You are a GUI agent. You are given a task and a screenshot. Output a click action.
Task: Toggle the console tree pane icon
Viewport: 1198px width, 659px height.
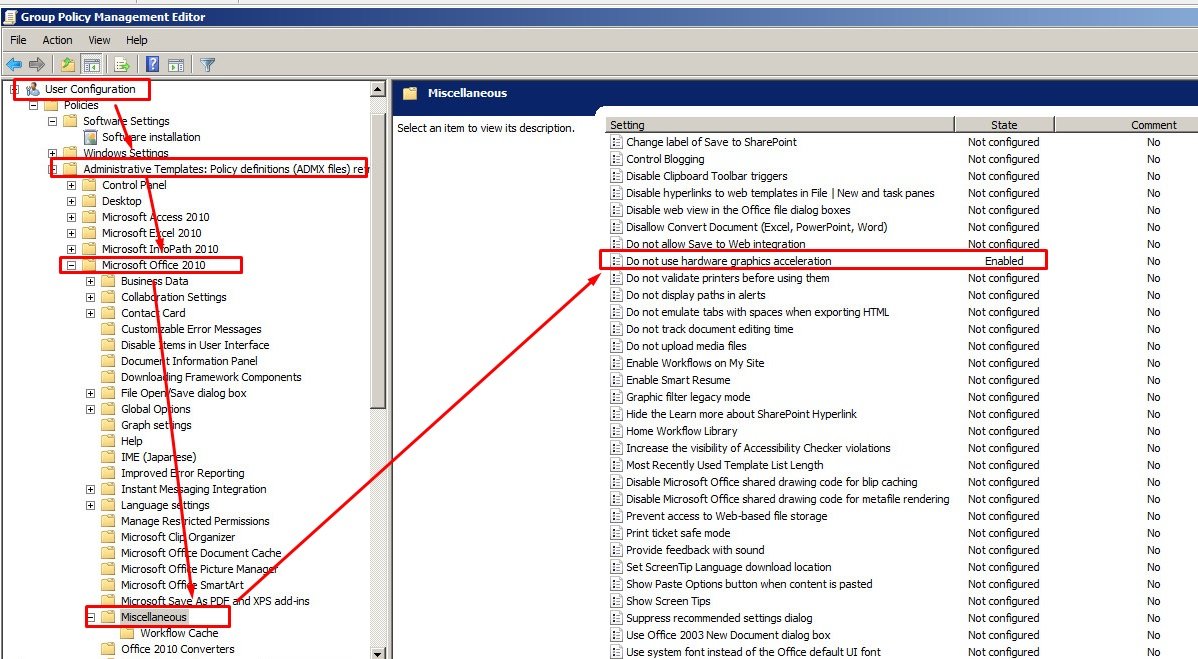tap(92, 64)
